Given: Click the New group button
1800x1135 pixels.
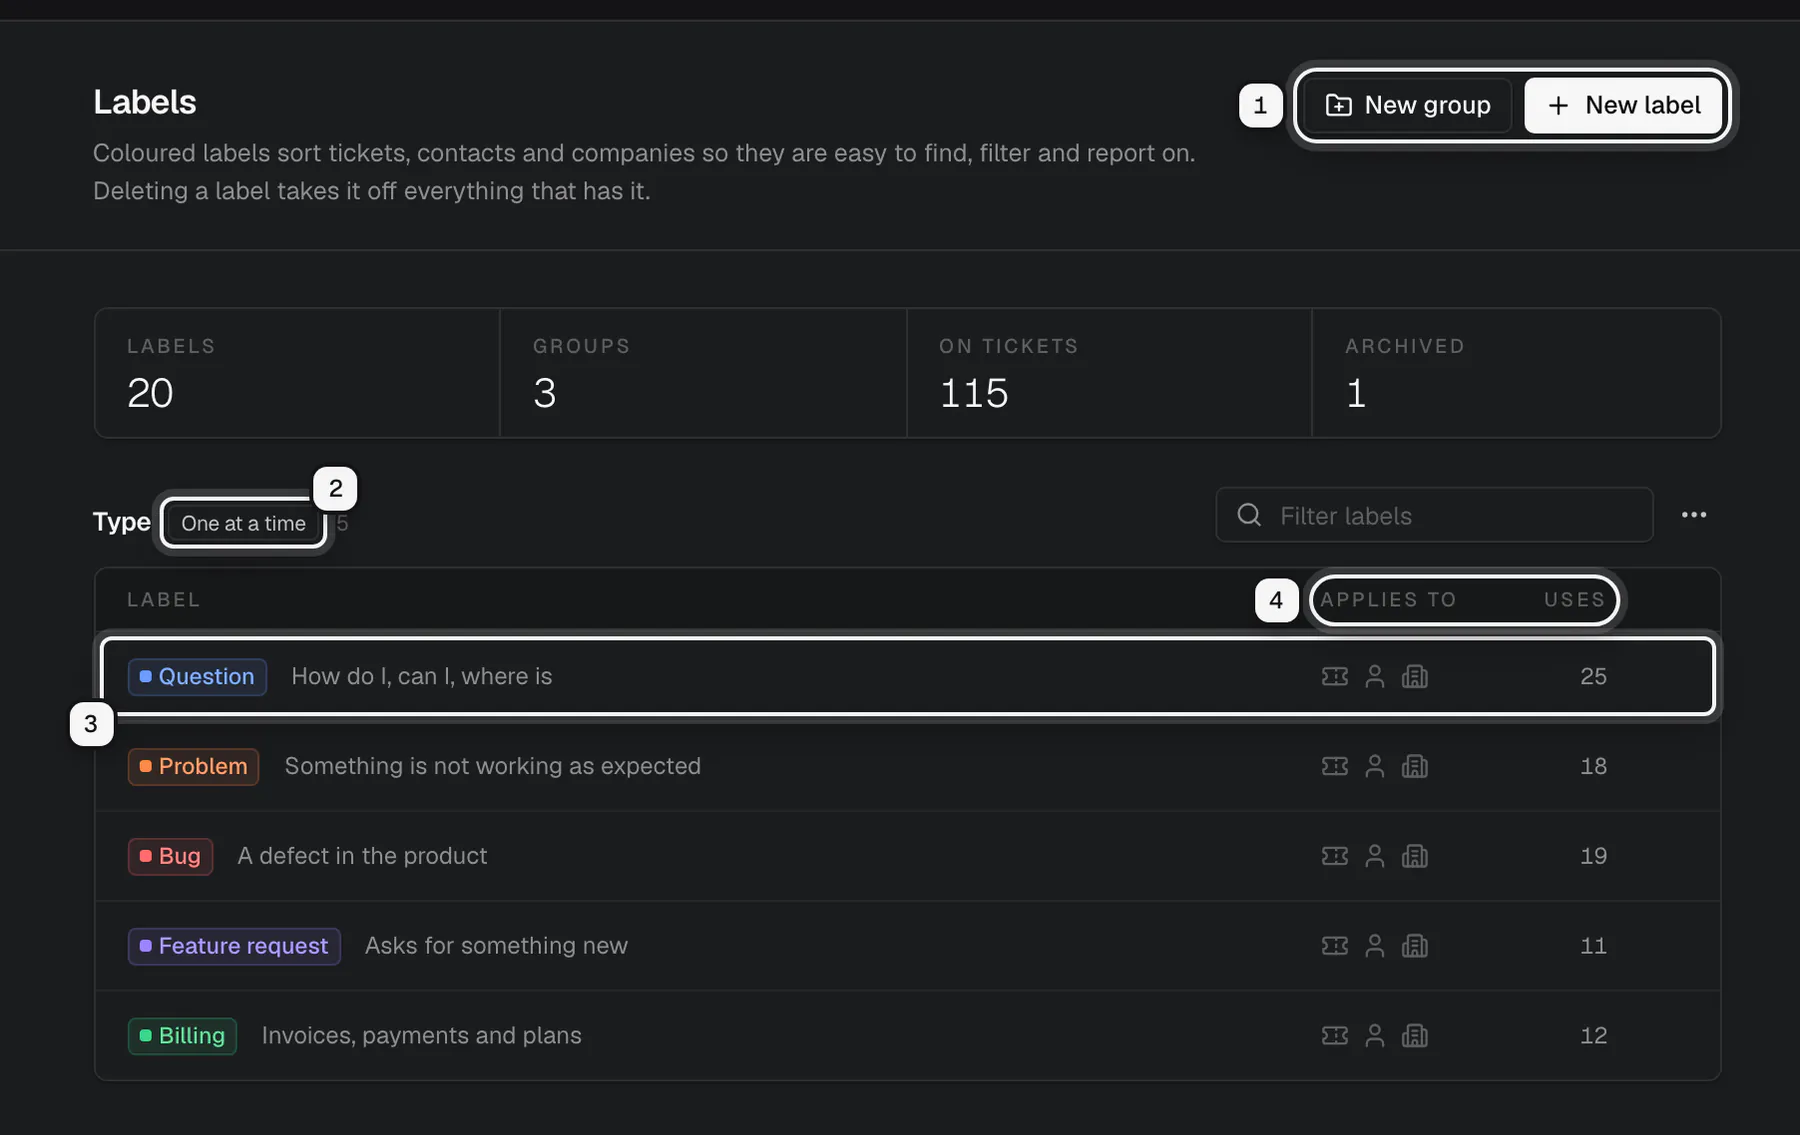Looking at the screenshot, I should pos(1408,105).
